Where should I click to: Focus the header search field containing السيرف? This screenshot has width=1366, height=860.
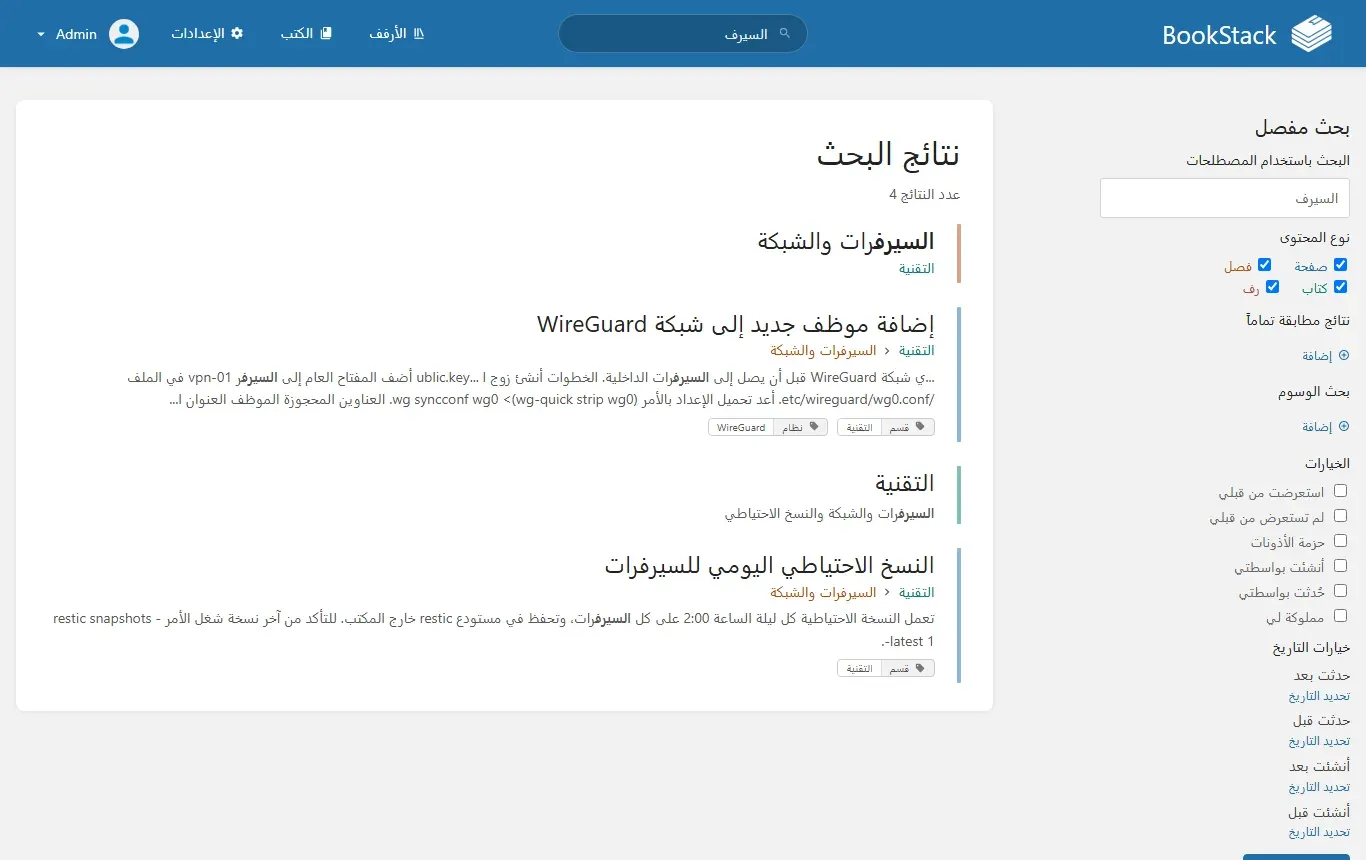683,34
